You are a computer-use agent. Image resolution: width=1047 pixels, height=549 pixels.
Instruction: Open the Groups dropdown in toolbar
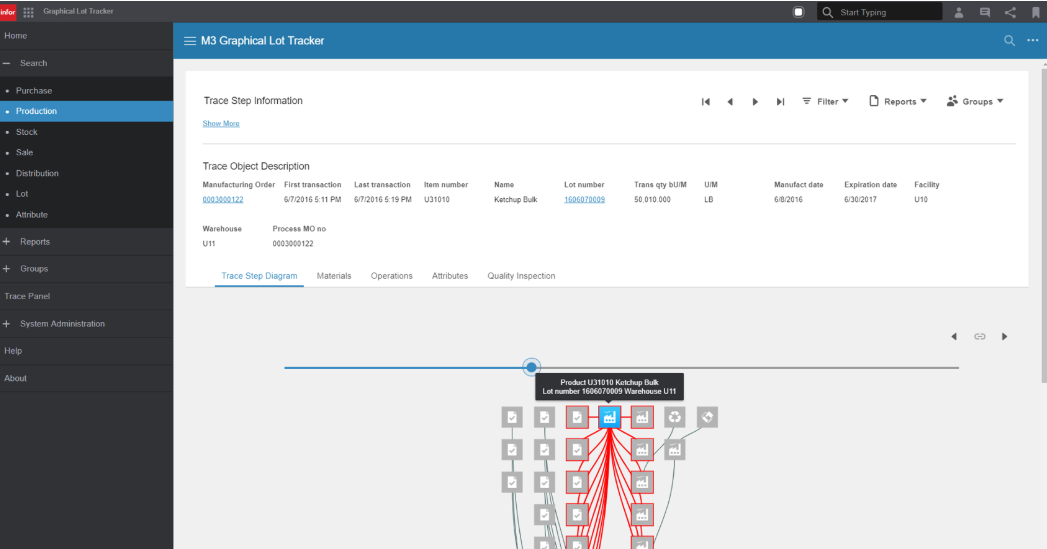pyautogui.click(x=976, y=102)
